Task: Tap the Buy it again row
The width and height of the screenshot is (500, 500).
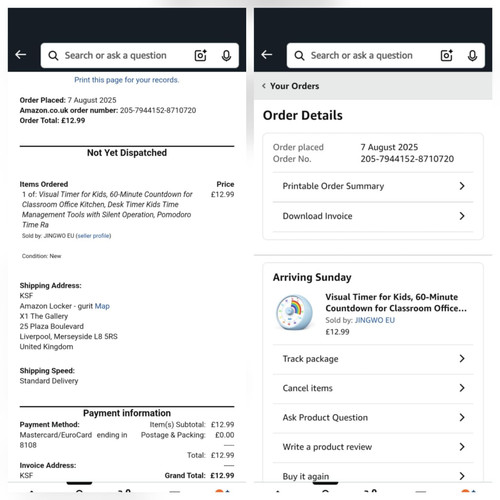Action: coord(373,473)
